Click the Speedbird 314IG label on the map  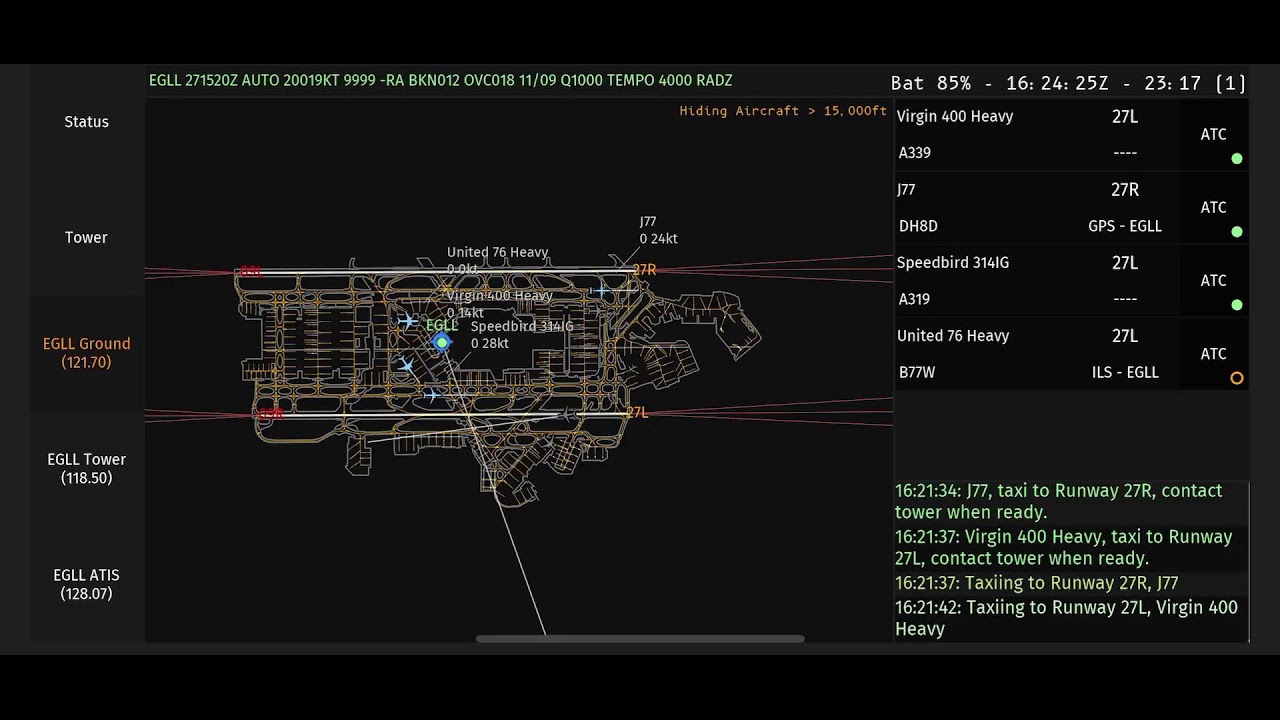(522, 327)
